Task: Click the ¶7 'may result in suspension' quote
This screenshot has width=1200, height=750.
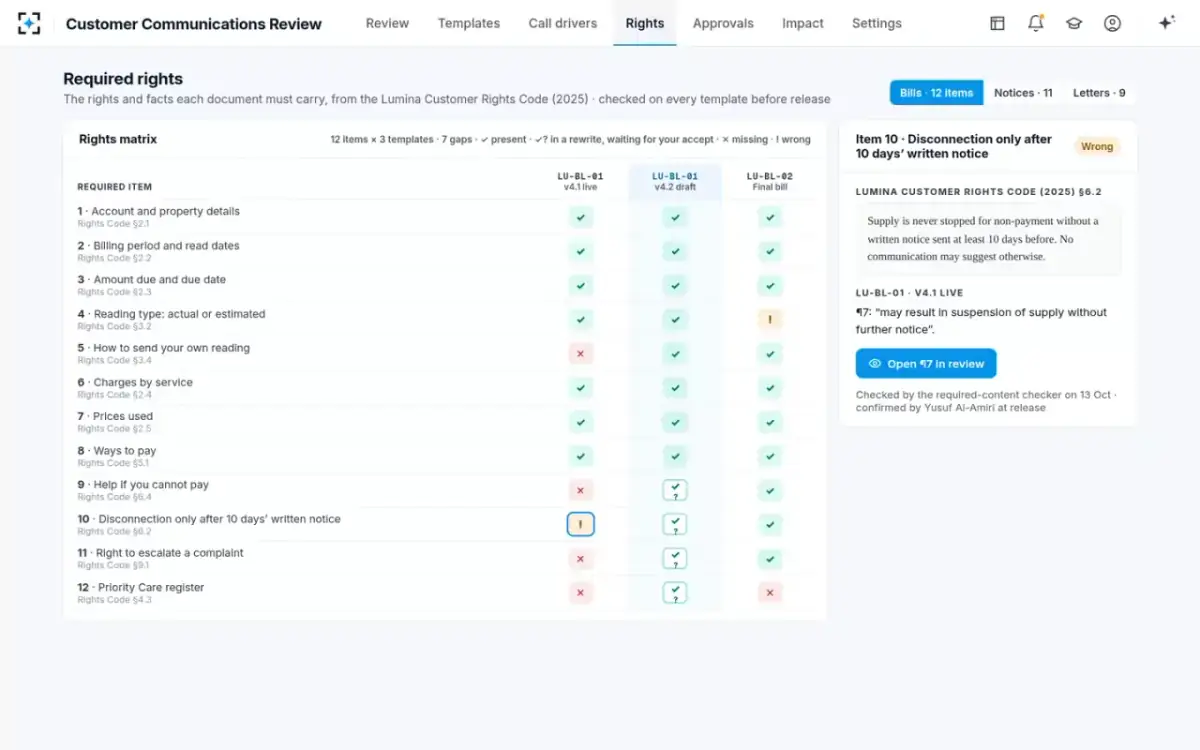Action: pos(981,321)
